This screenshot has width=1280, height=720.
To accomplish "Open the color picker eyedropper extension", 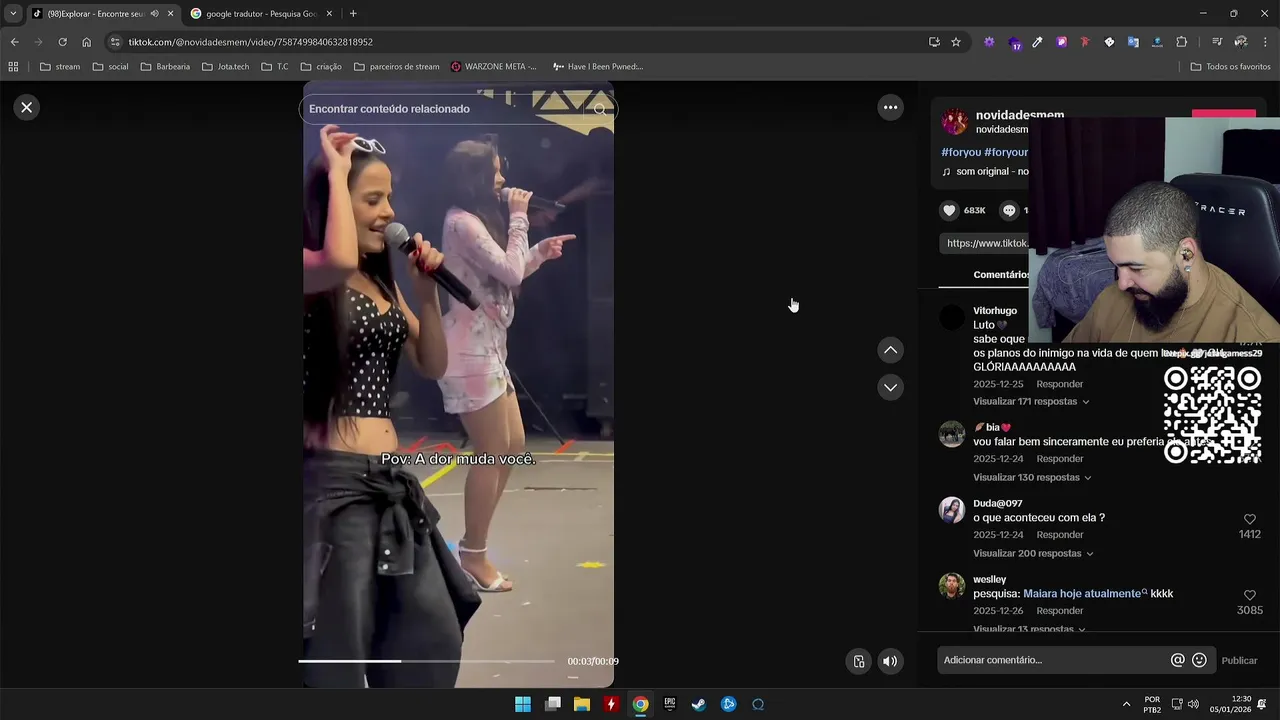I will pos(1037,42).
